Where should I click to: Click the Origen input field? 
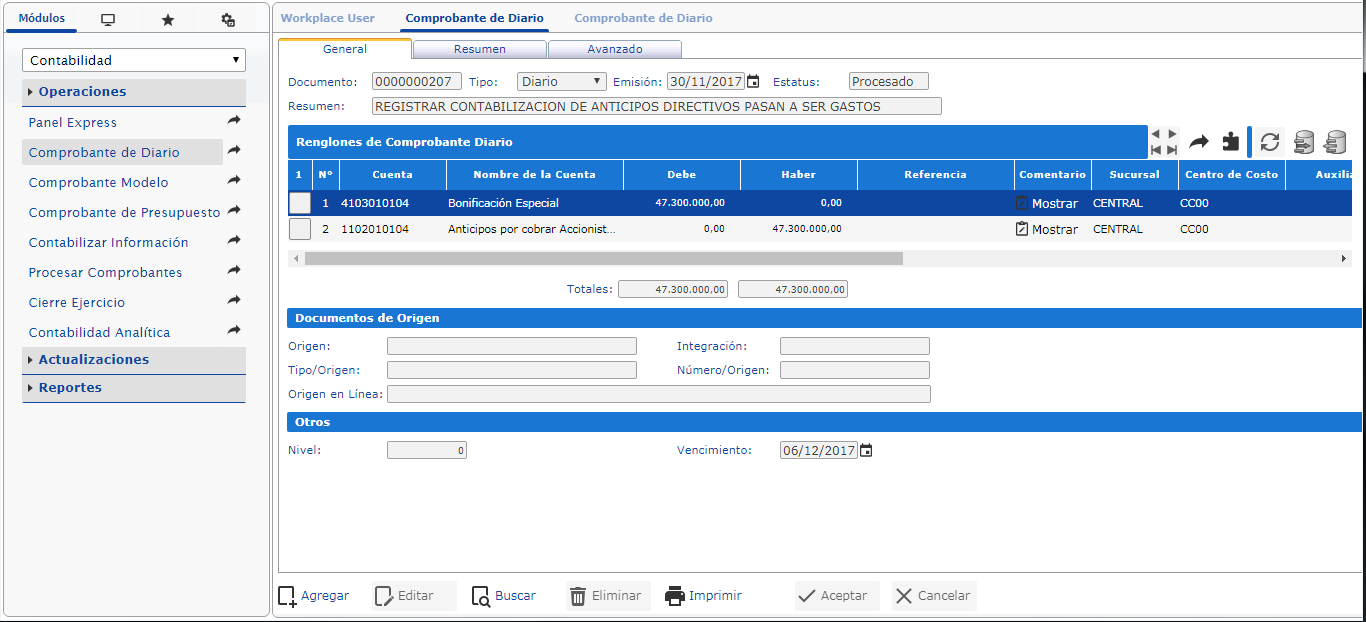click(x=512, y=346)
